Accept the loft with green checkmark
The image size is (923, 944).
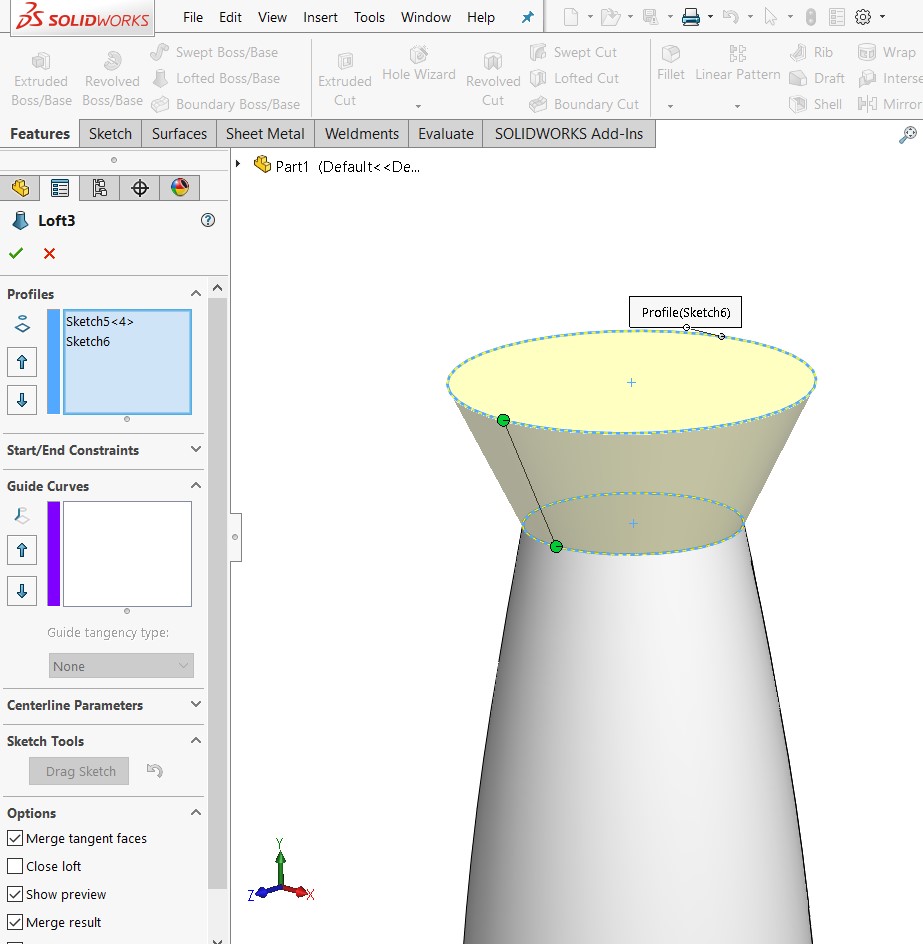point(16,254)
